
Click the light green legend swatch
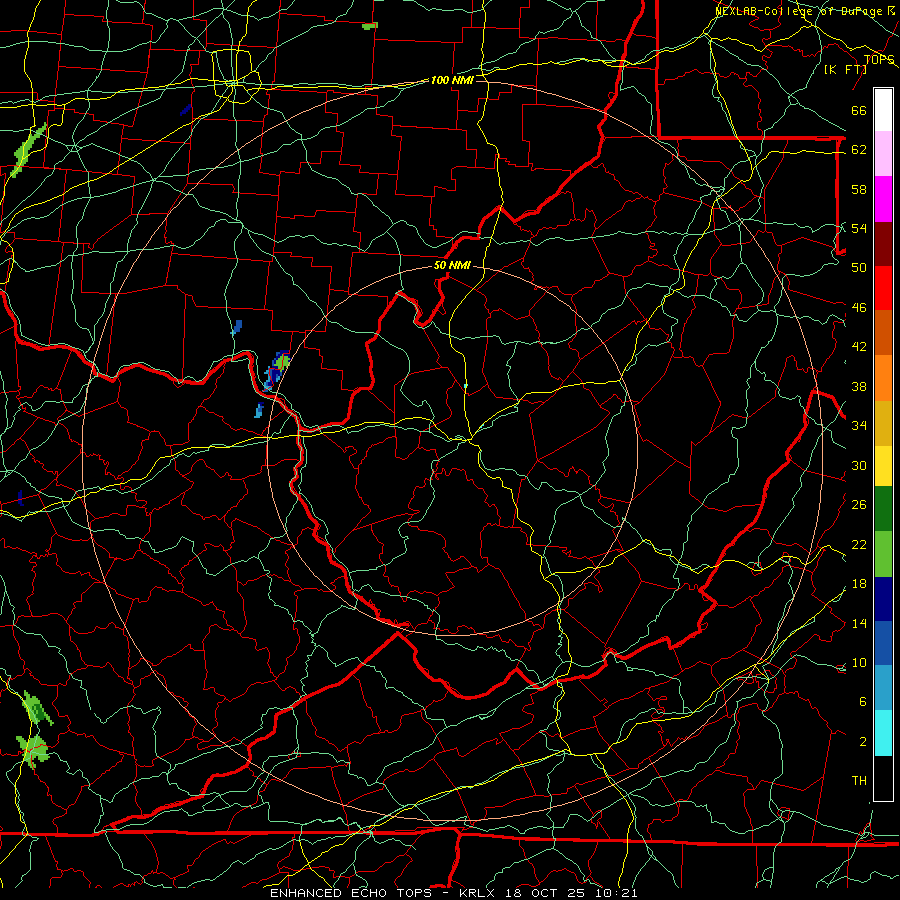click(x=883, y=553)
